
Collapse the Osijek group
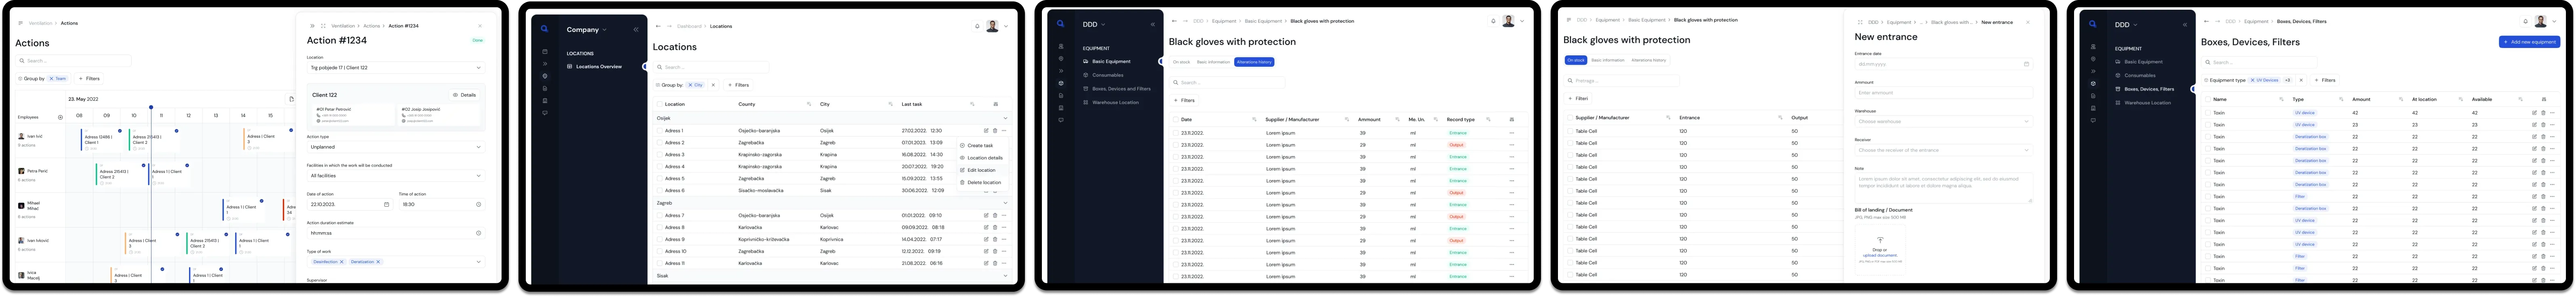coord(1005,118)
